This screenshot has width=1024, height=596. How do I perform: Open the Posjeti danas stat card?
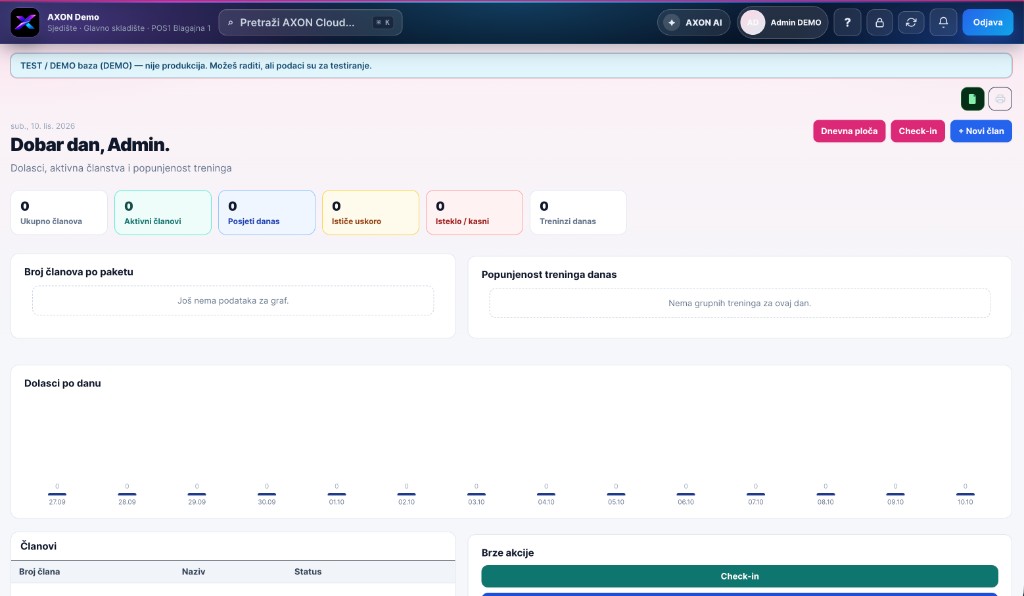click(266, 212)
